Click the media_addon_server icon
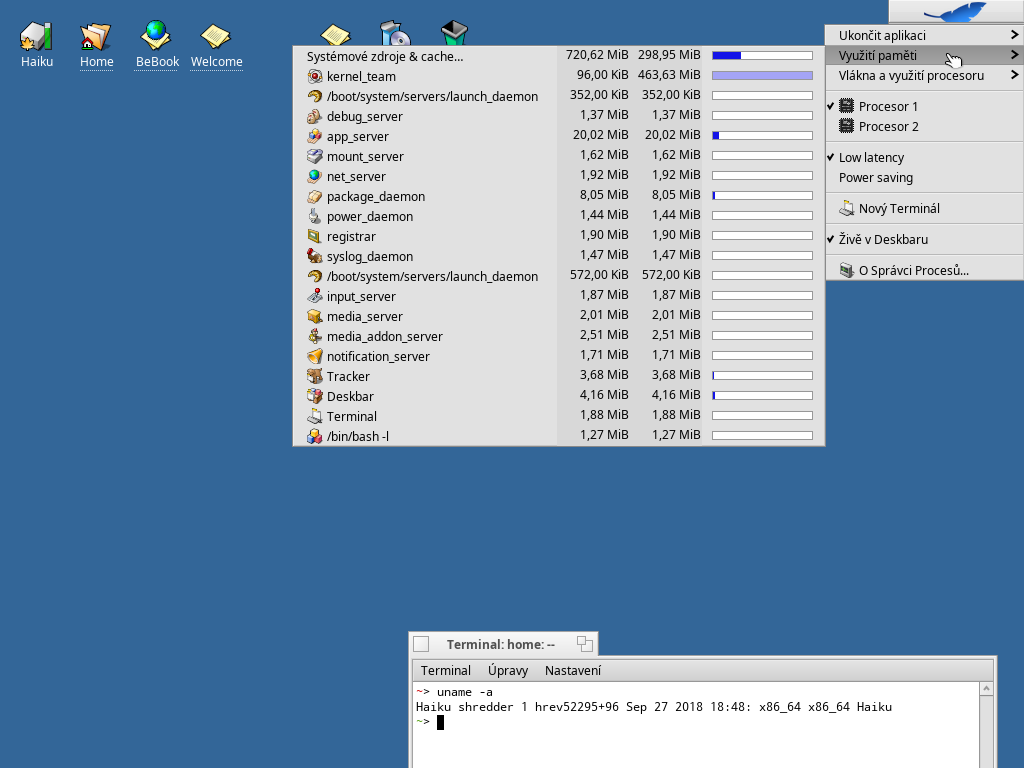 coord(315,336)
